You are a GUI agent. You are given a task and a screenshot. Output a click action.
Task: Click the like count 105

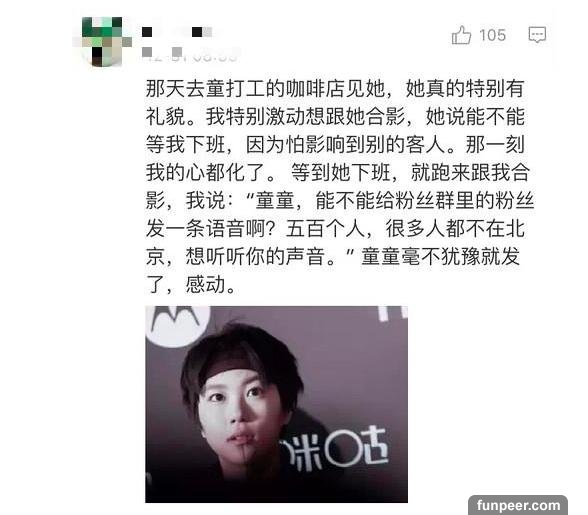[492, 36]
